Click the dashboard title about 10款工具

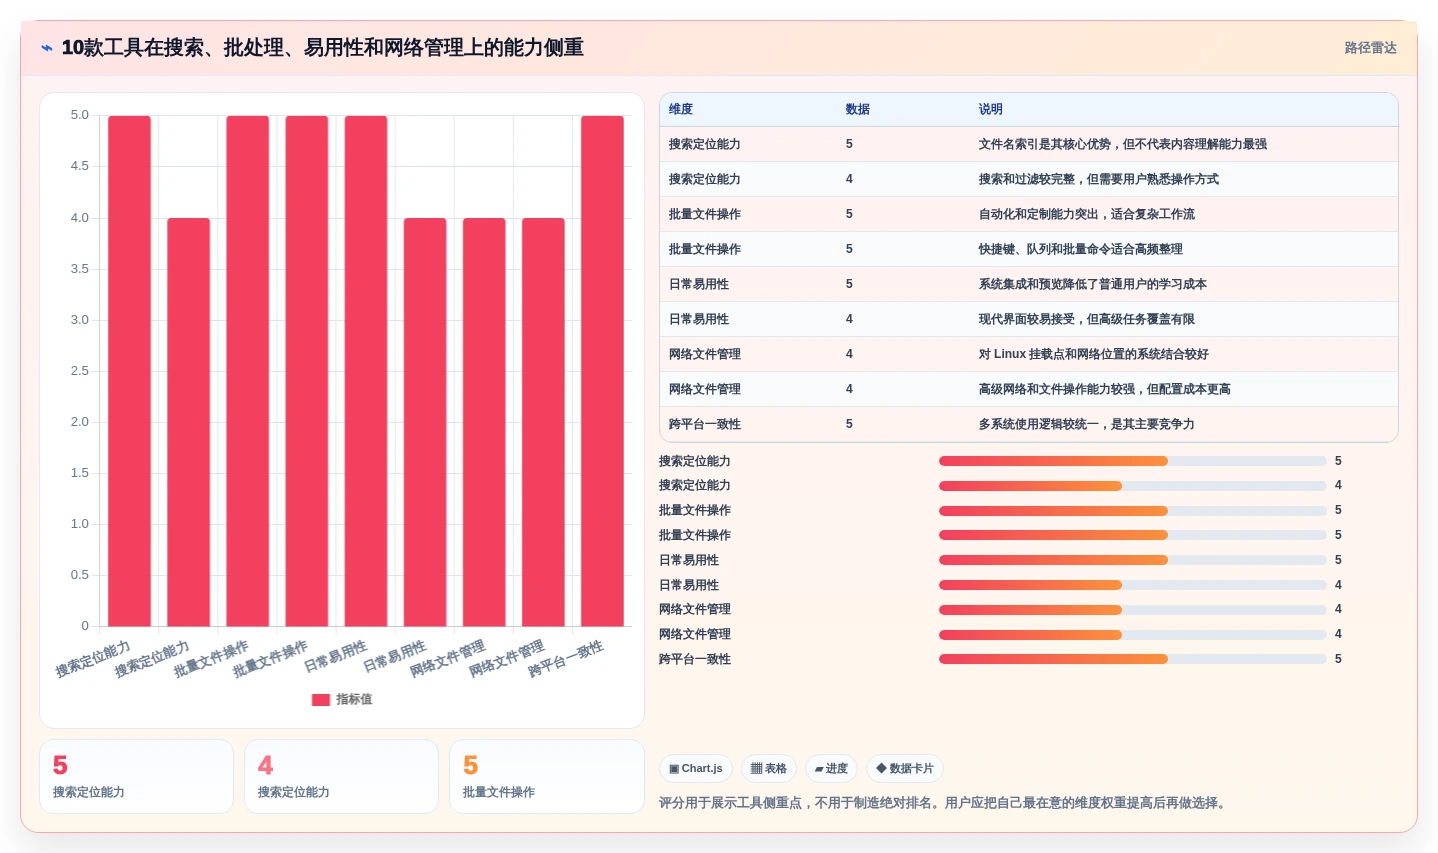pos(322,48)
